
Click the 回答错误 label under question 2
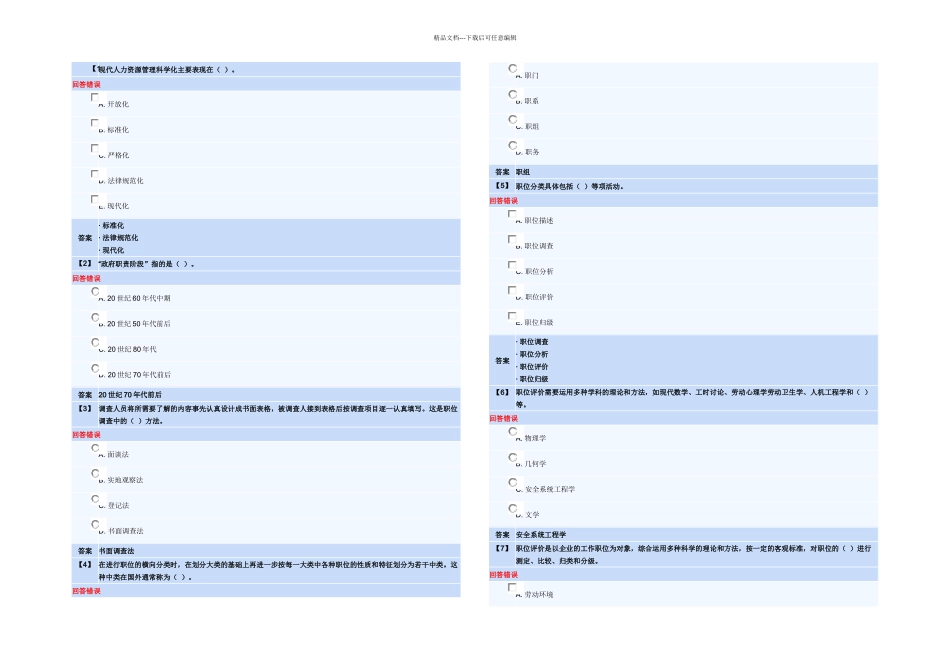[86, 279]
